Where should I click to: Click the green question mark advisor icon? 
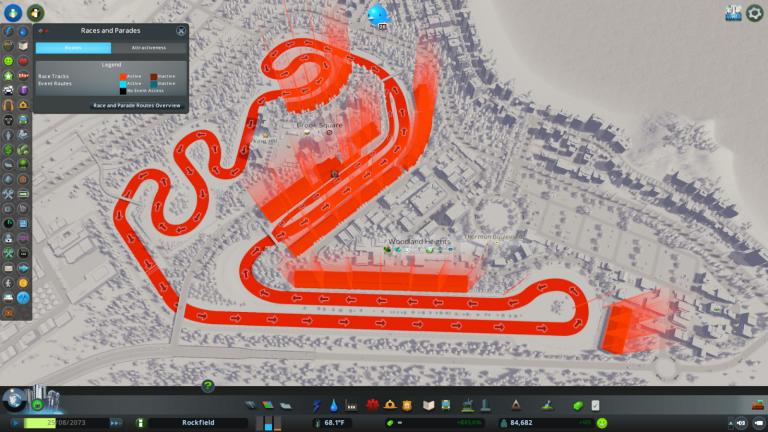208,386
